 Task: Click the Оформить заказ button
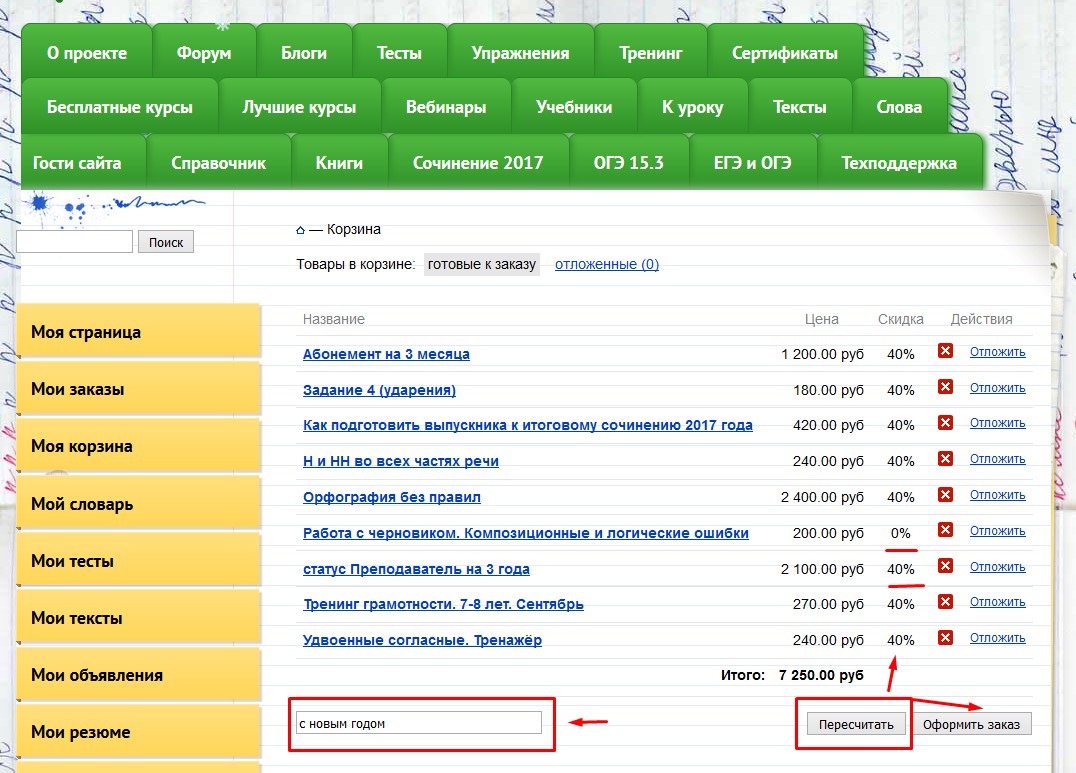pyautogui.click(x=971, y=724)
